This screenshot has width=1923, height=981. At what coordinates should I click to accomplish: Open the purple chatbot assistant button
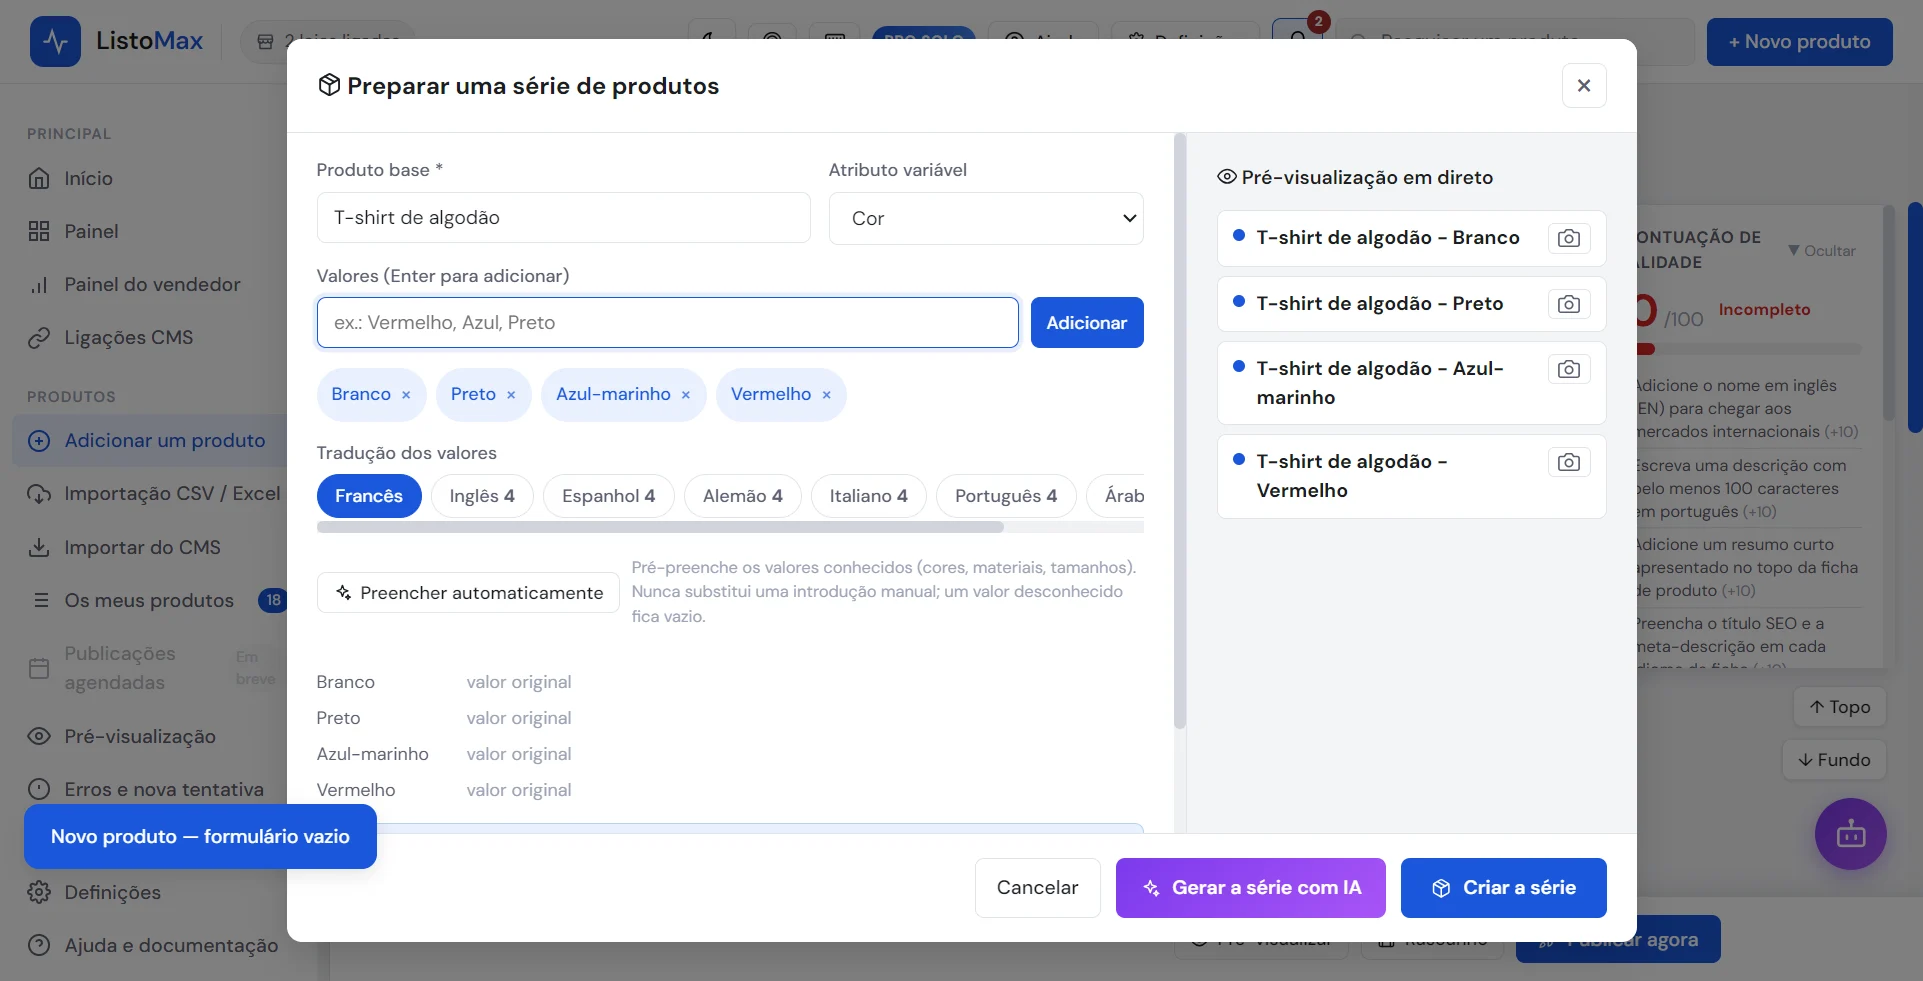(x=1851, y=834)
